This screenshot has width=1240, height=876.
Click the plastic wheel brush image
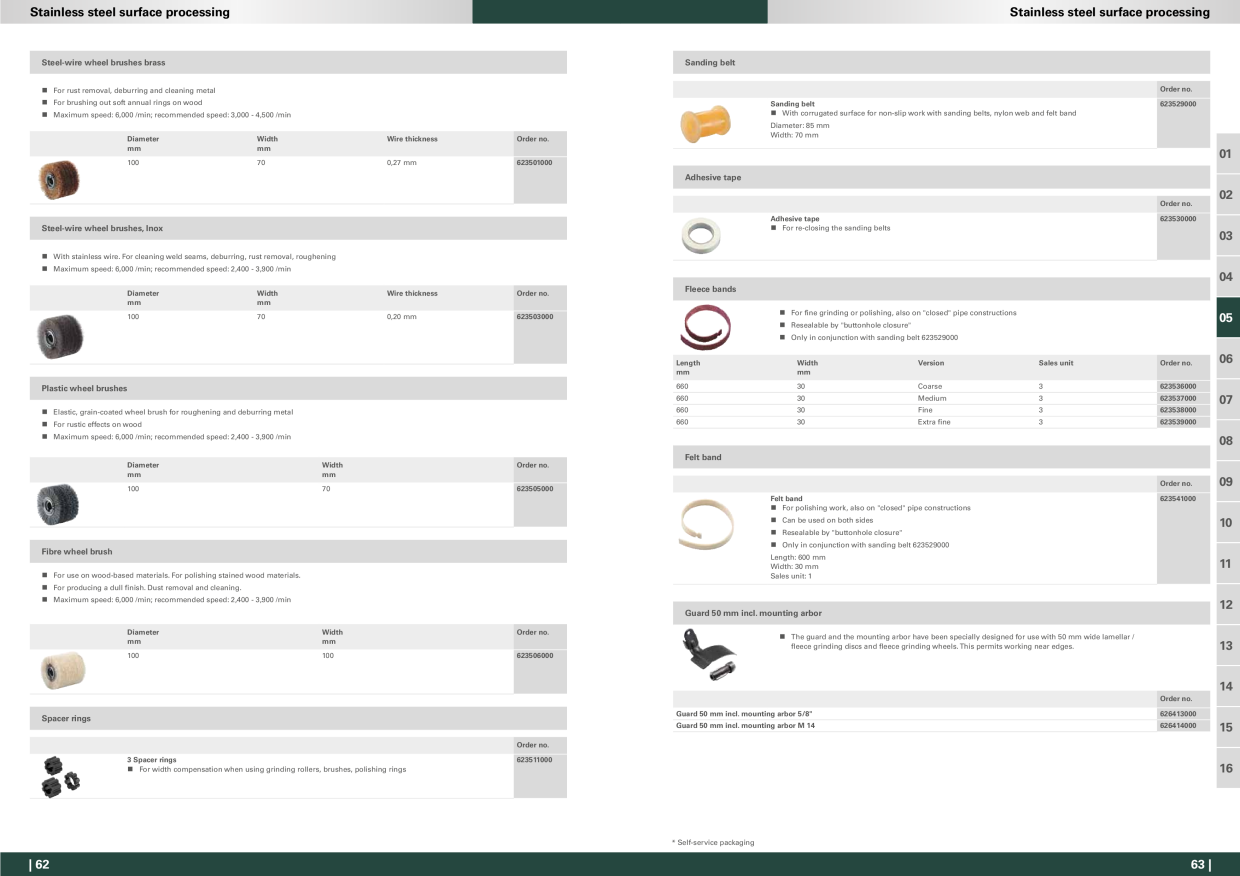[x=56, y=504]
